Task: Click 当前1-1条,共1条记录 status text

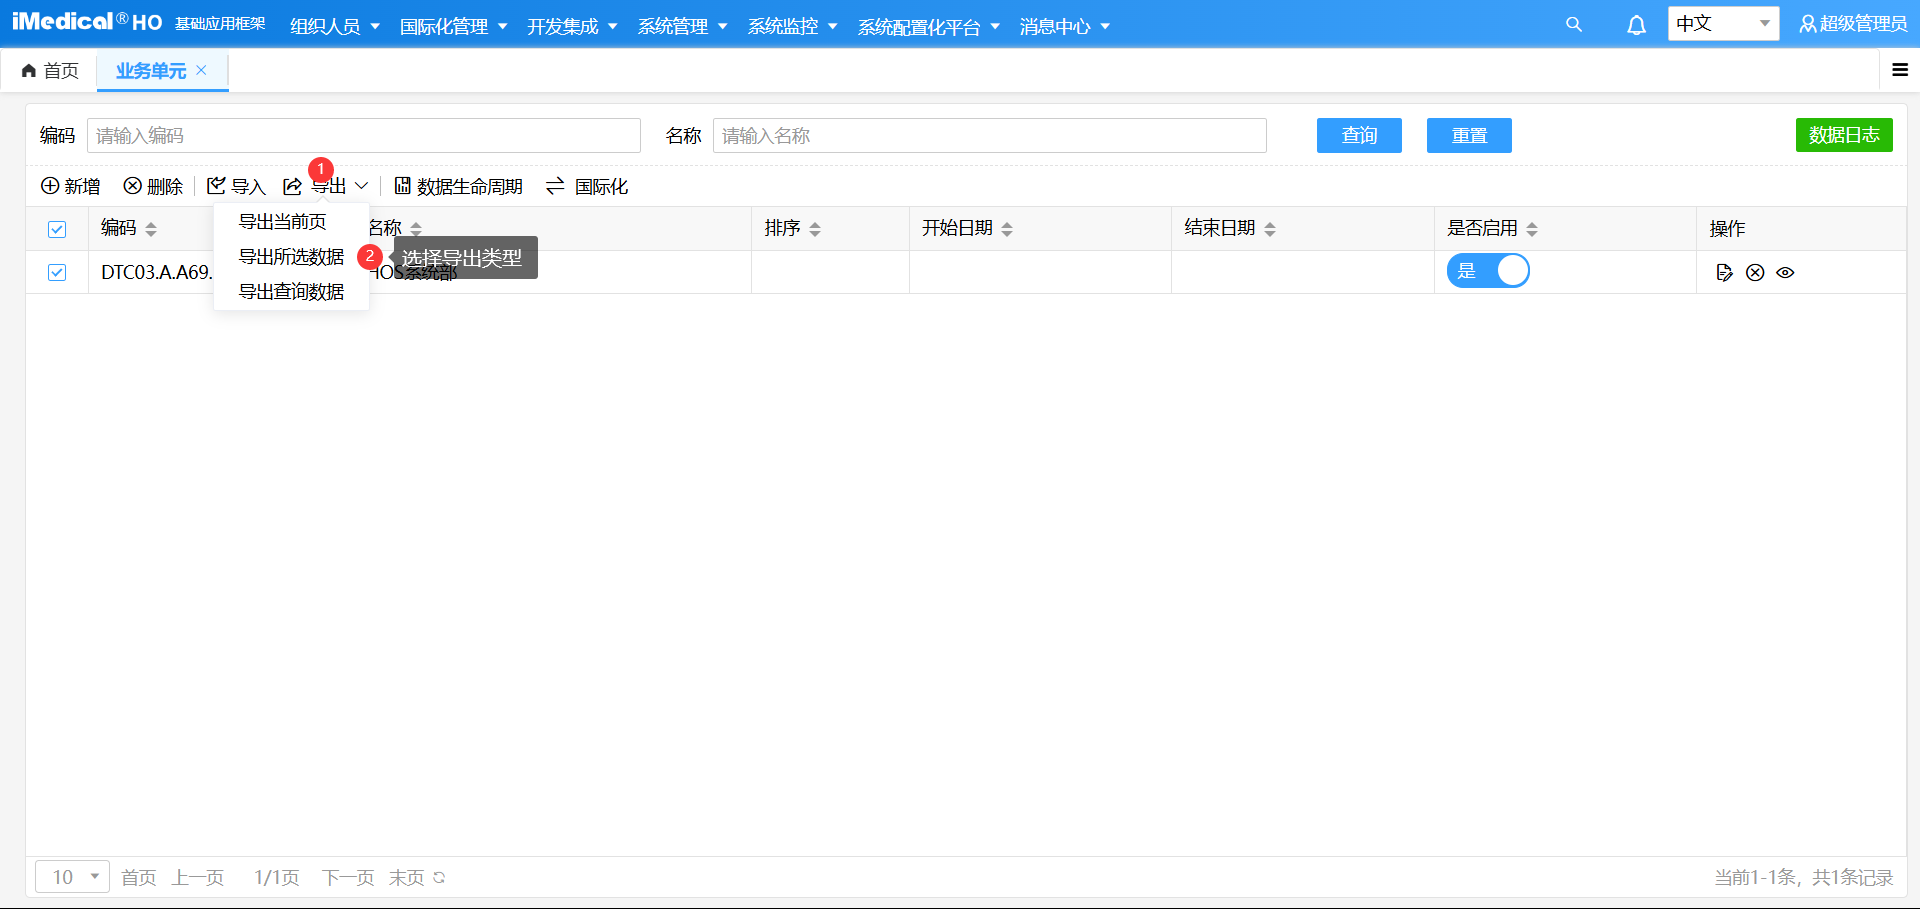Action: point(1804,877)
